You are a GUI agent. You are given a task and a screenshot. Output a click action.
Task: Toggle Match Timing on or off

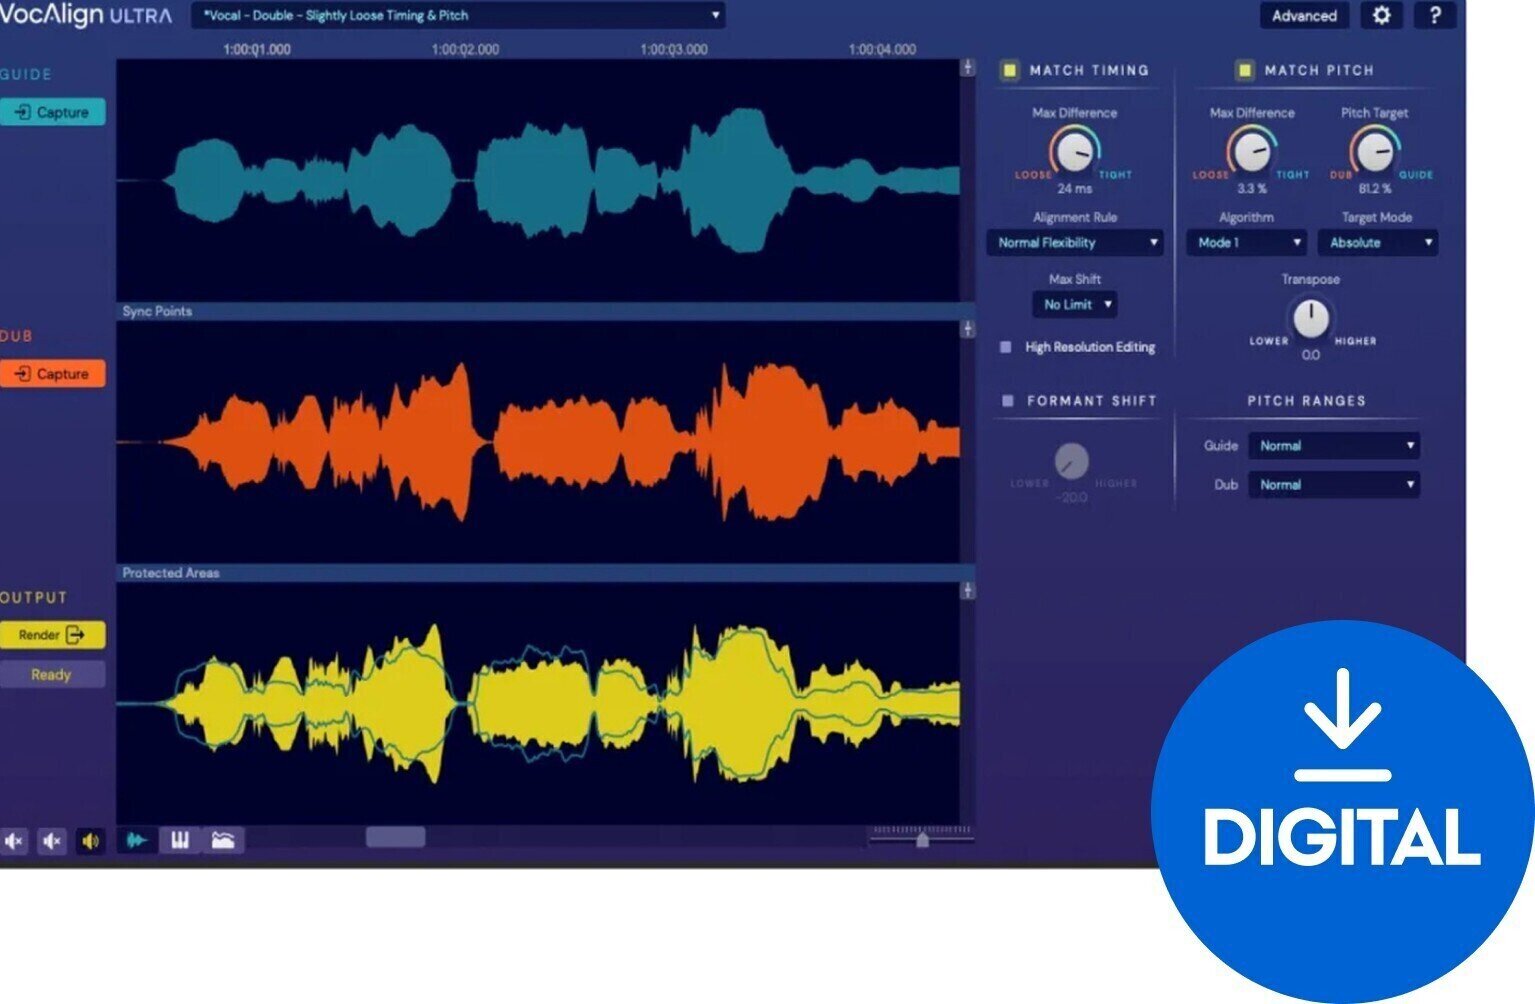click(x=1009, y=70)
